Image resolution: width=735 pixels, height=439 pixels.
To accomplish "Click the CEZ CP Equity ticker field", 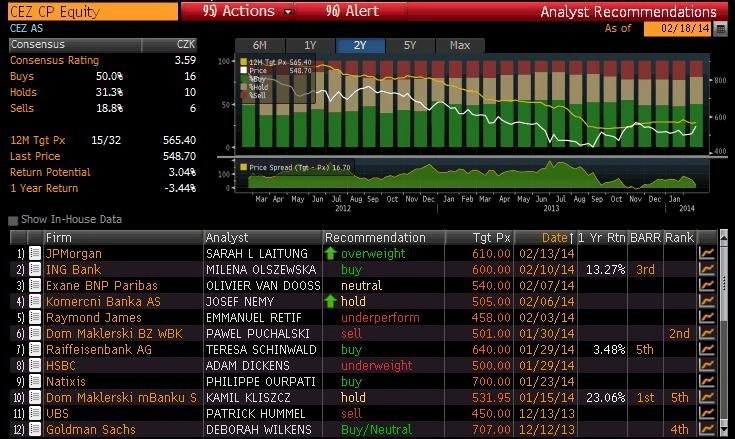I will coord(93,12).
